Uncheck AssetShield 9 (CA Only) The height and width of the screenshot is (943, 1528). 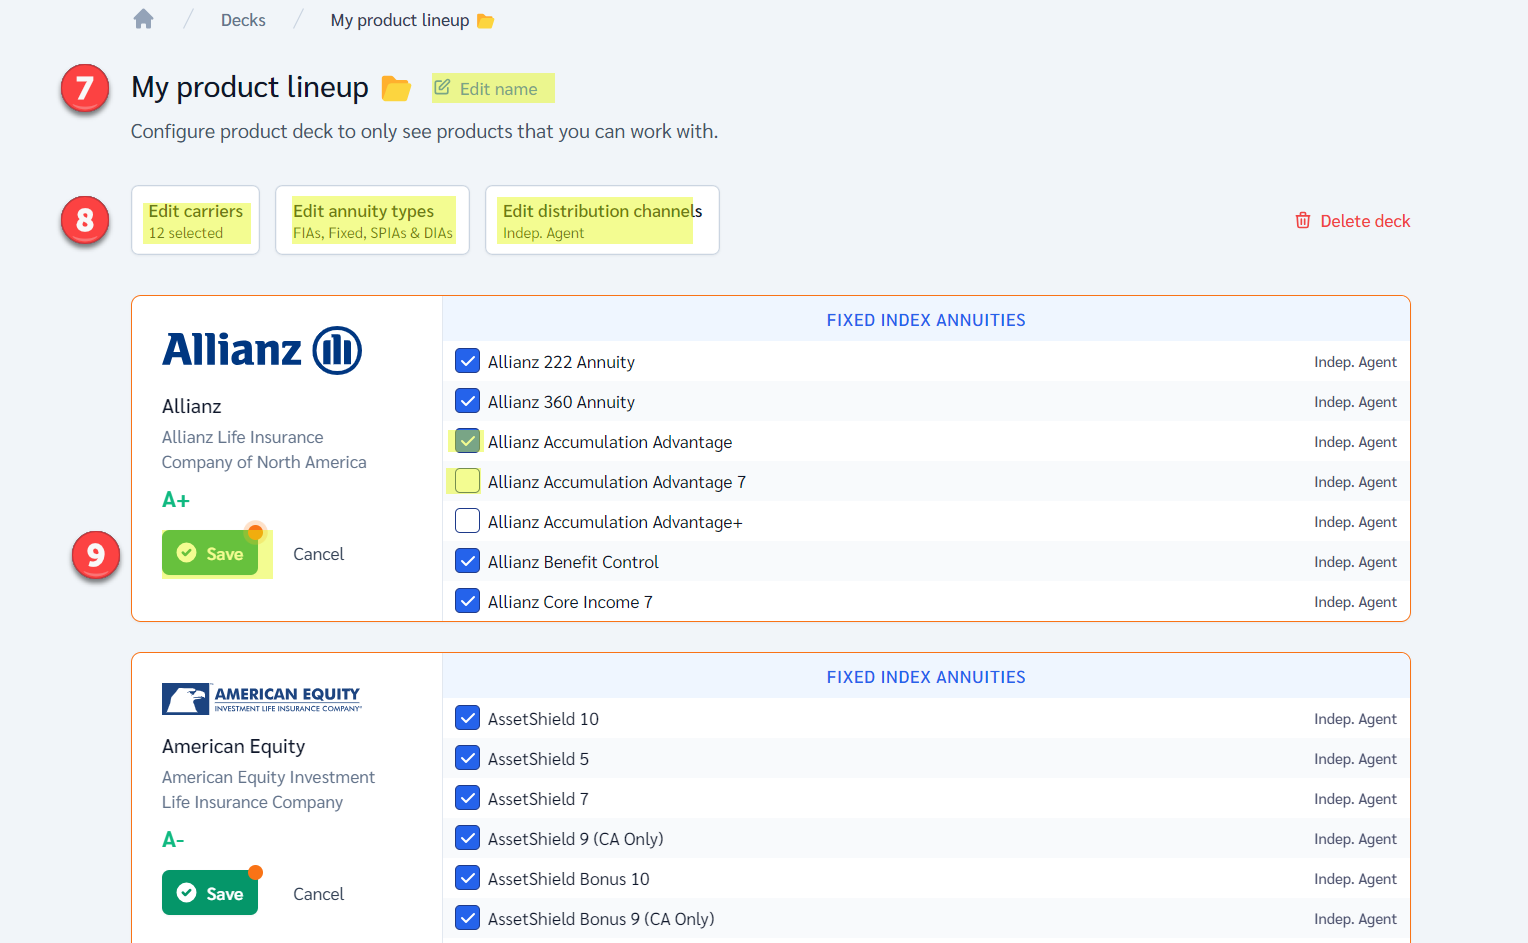[x=467, y=838]
